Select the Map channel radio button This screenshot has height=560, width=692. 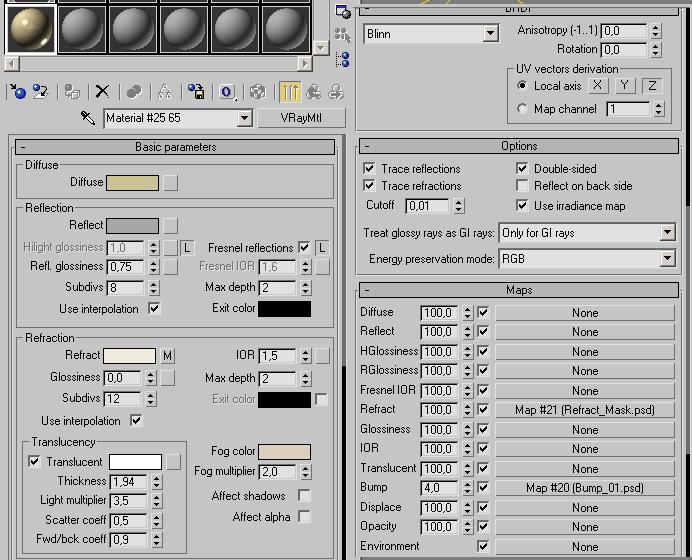(522, 109)
